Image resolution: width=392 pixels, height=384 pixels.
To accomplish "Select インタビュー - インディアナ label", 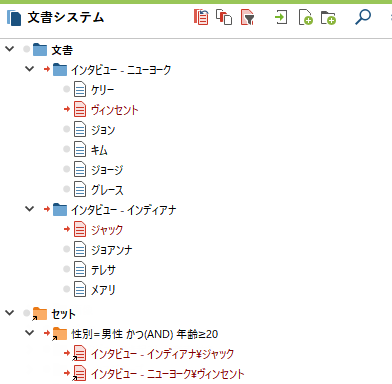I will tap(123, 210).
